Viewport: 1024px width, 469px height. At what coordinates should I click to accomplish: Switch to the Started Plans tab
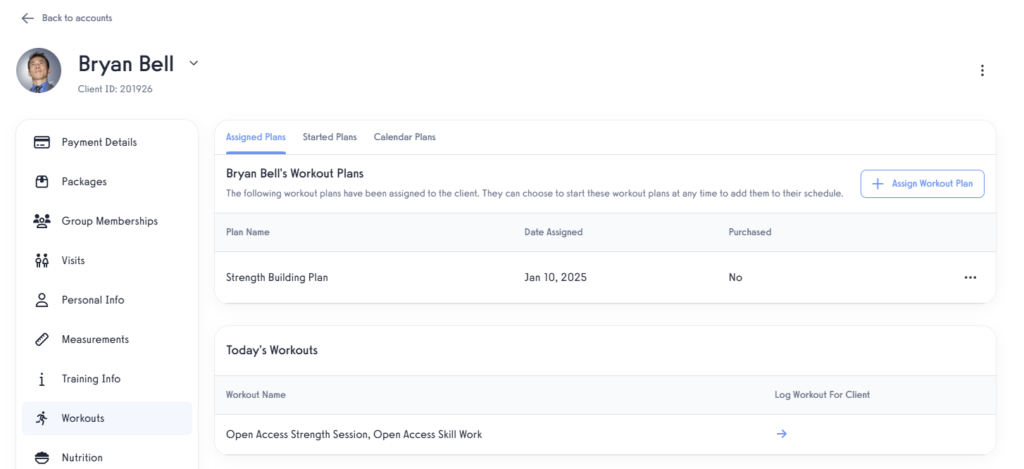click(x=329, y=137)
